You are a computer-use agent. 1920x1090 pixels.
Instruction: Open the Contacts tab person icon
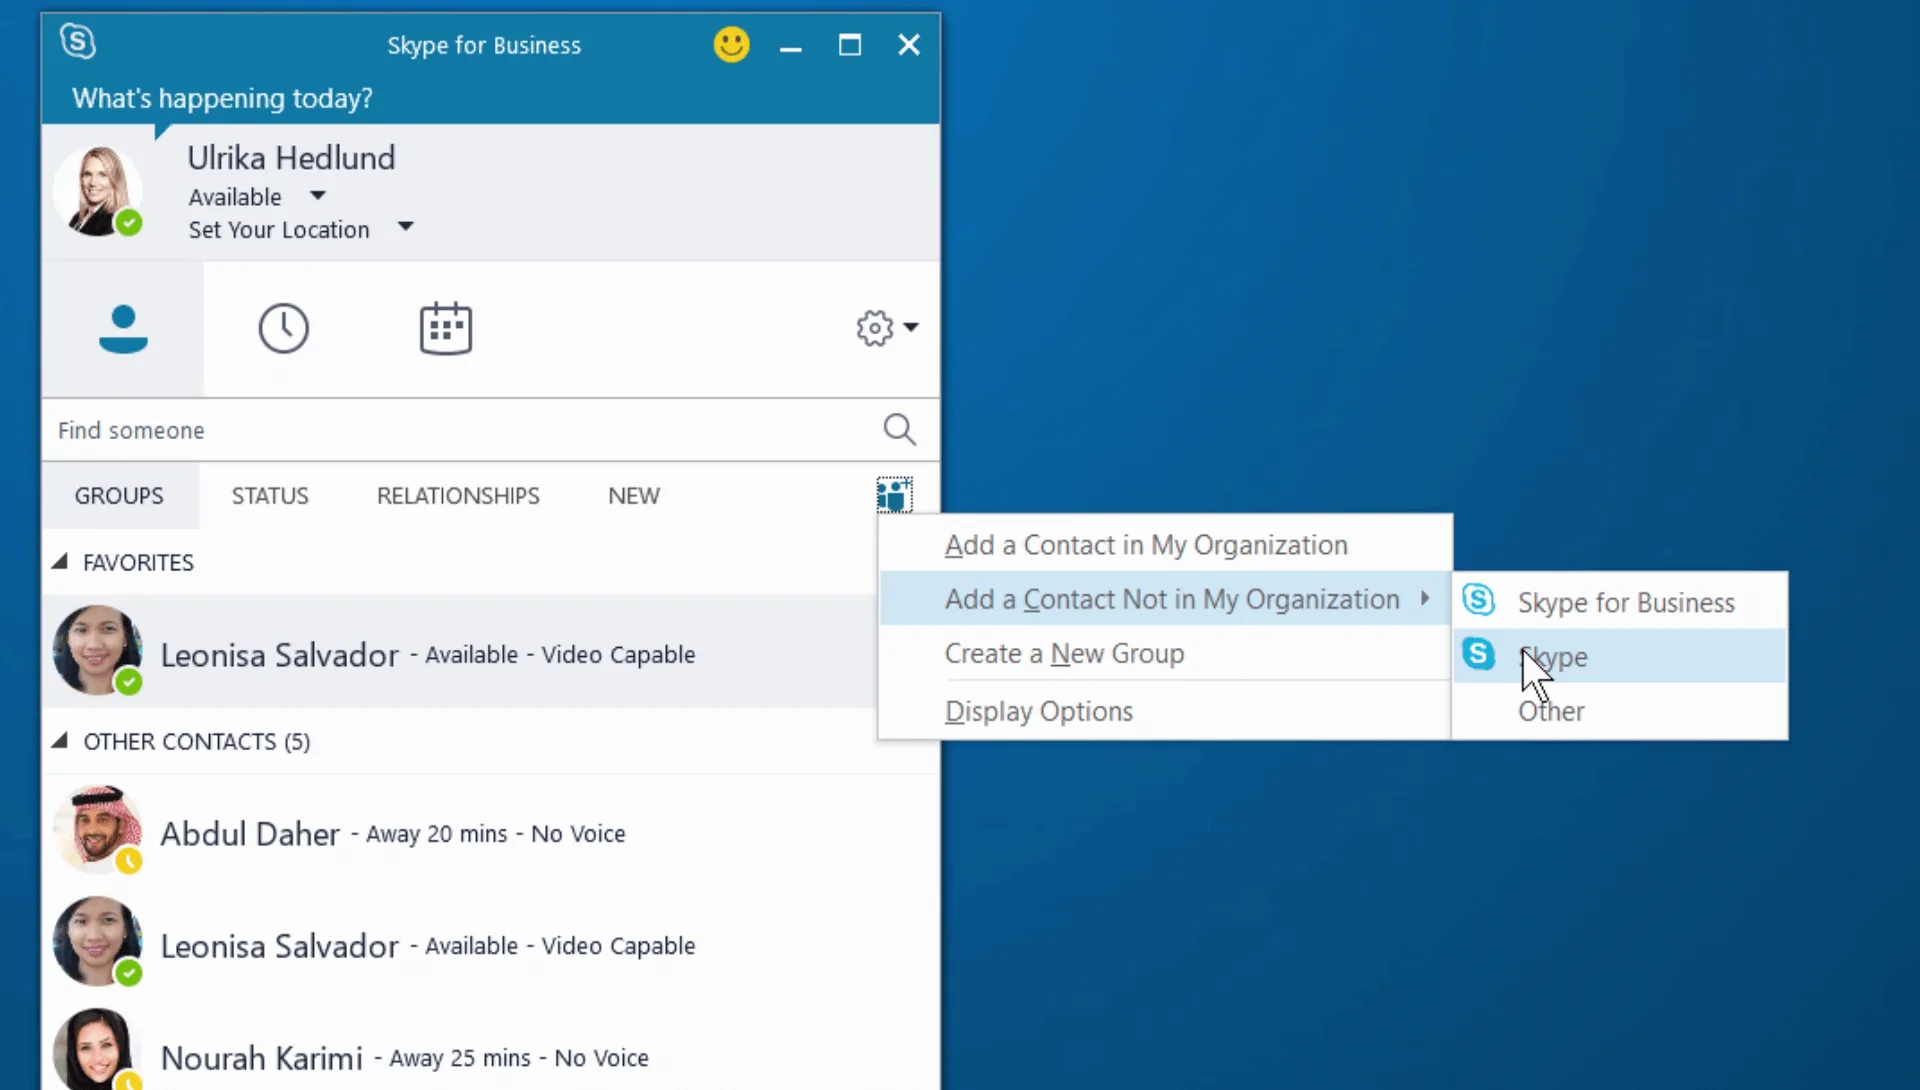tap(123, 329)
